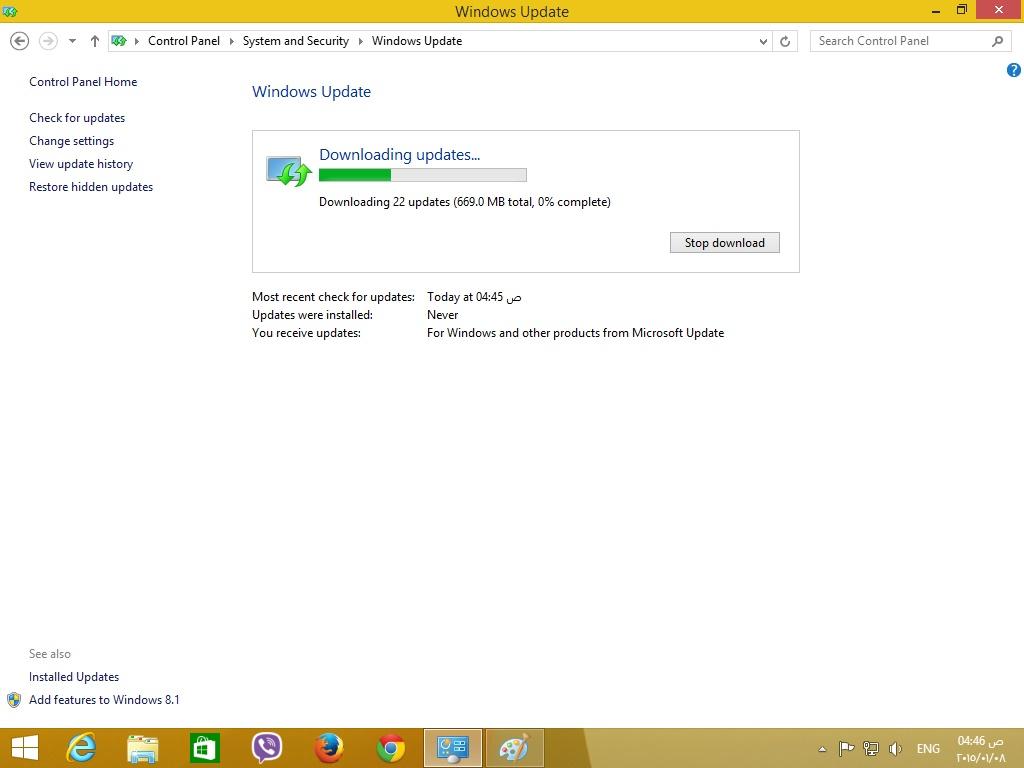1024x768 pixels.
Task: Switch to Paint taskbar button
Action: [x=515, y=748]
